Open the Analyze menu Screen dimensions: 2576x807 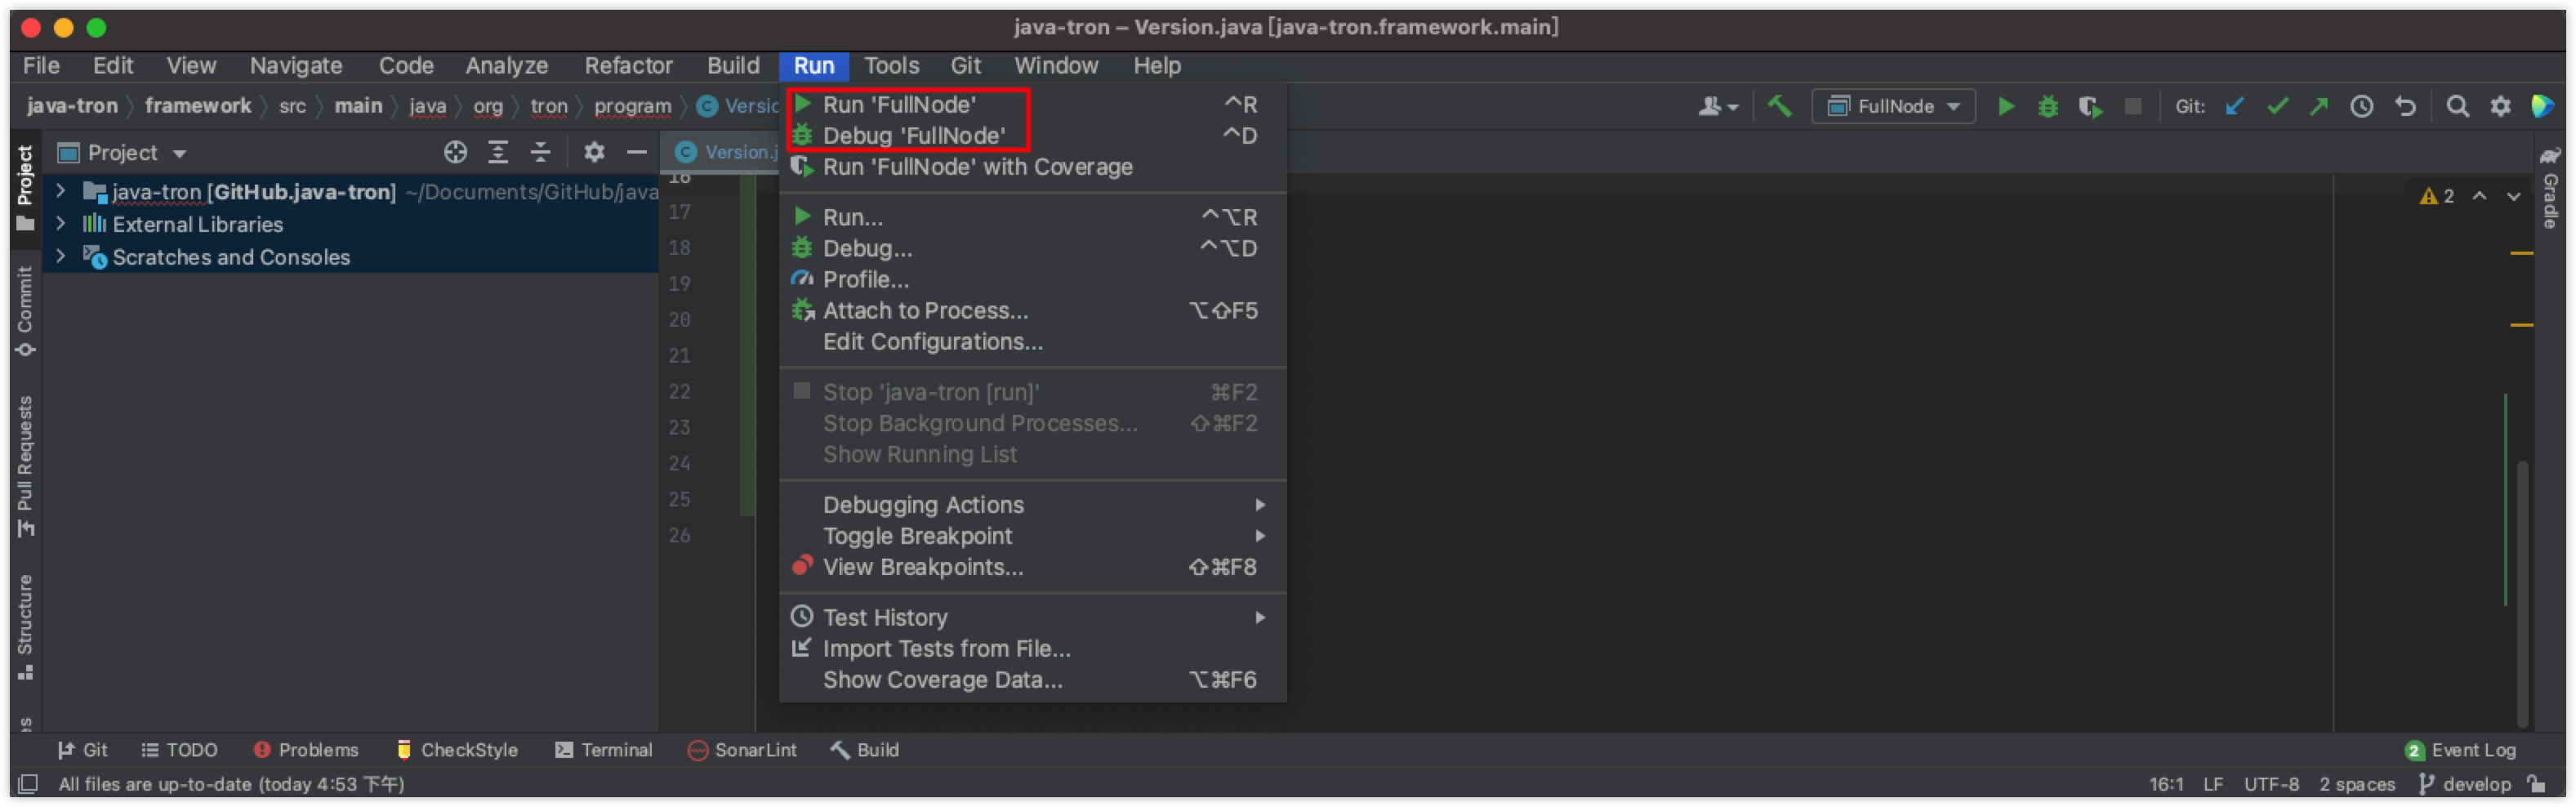click(506, 65)
